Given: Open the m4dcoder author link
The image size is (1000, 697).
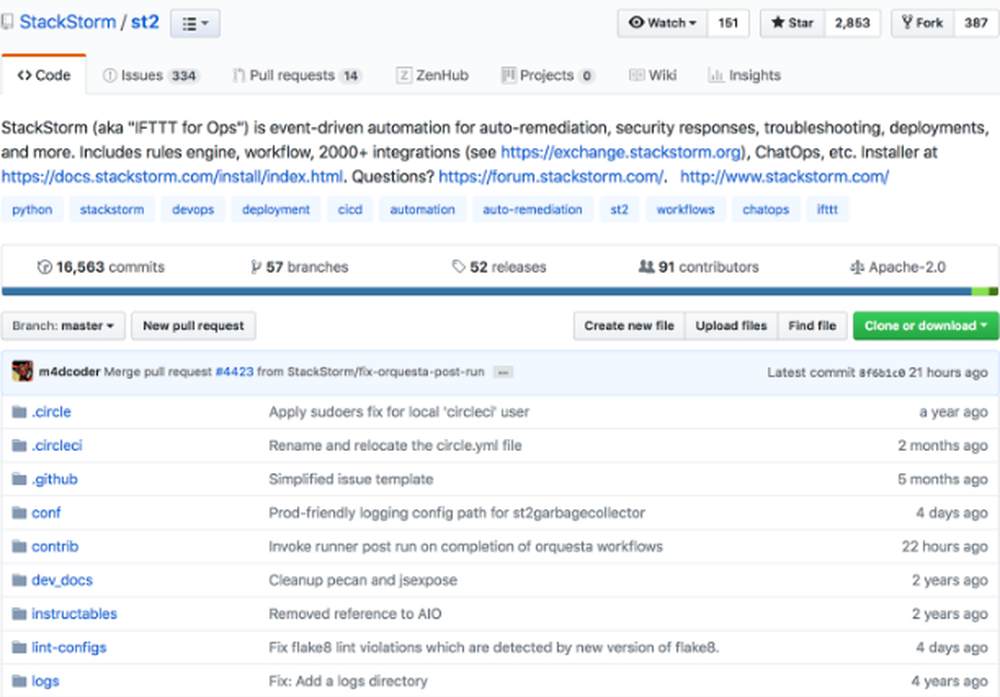Looking at the screenshot, I should (x=69, y=372).
